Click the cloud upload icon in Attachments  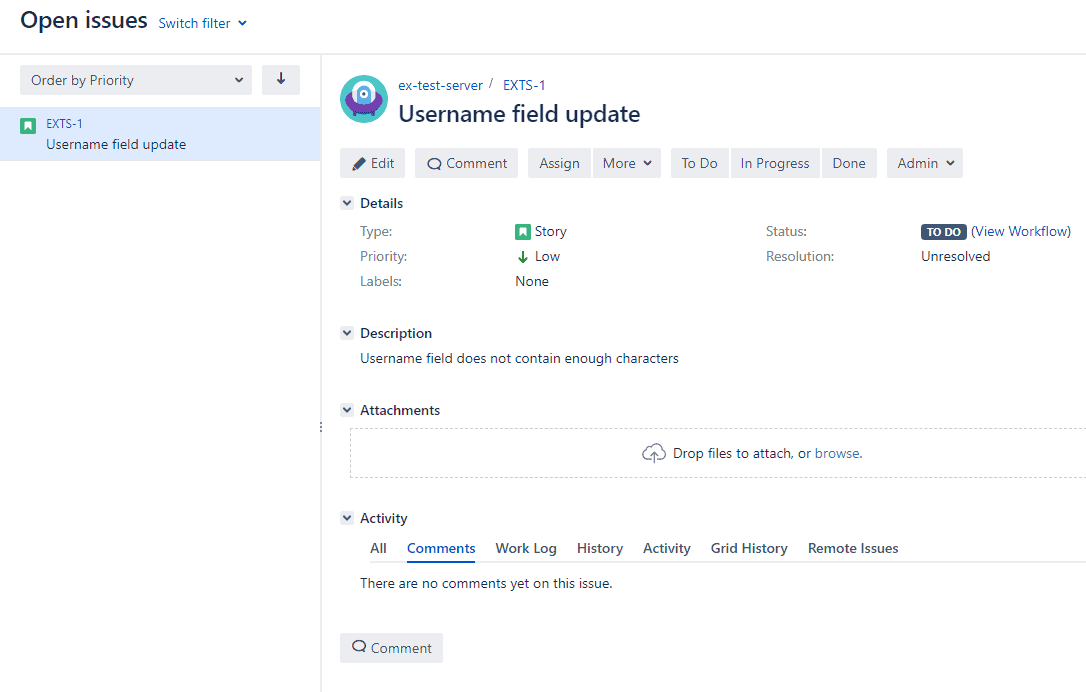(654, 453)
